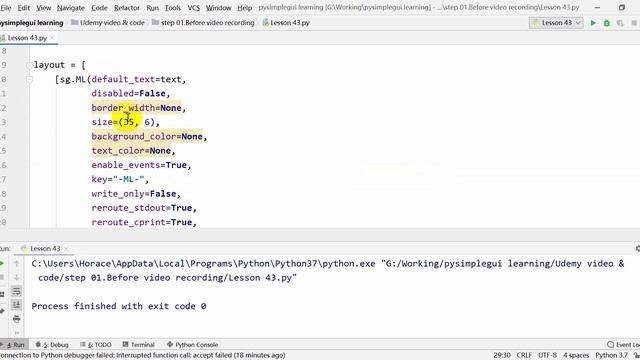Open the Navigate menu
Screen dimensions: 640x360
point(71,8)
